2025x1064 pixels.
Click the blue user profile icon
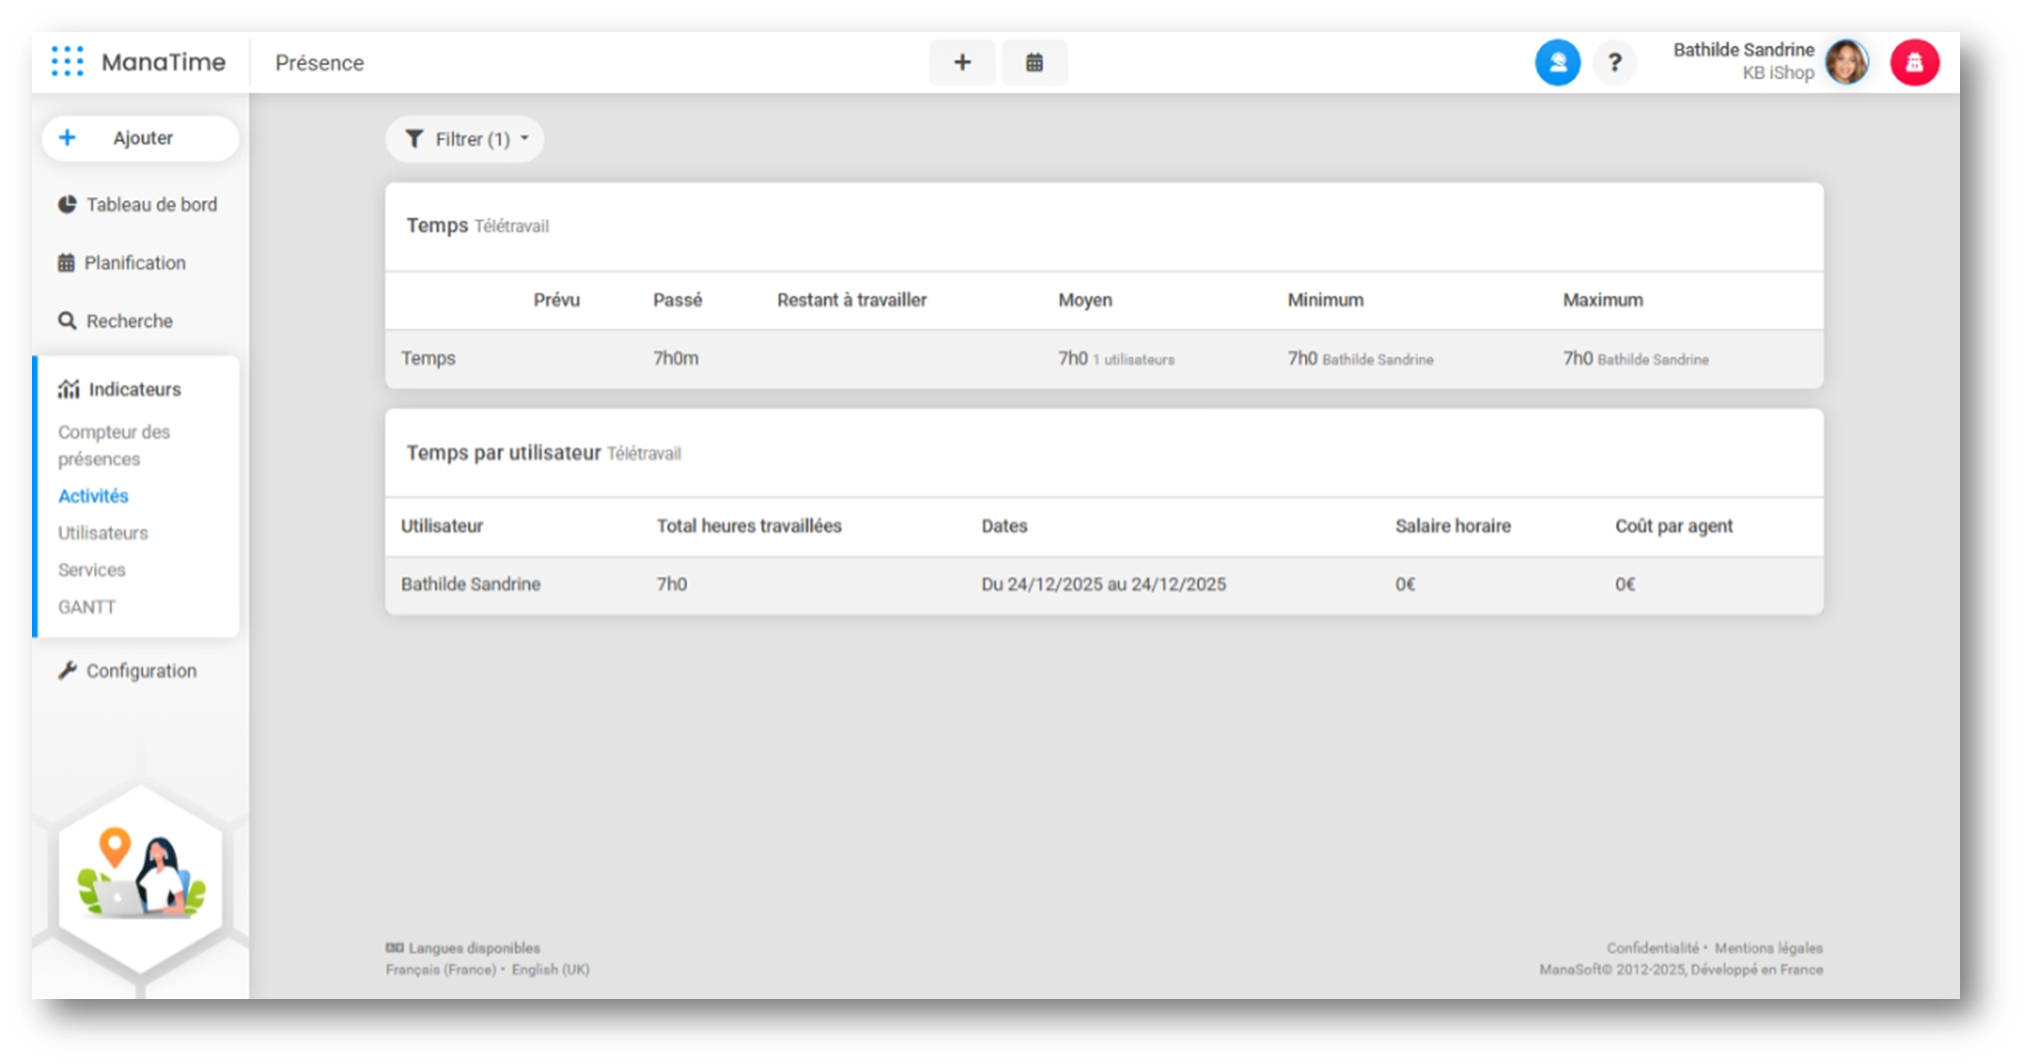pyautogui.click(x=1557, y=63)
